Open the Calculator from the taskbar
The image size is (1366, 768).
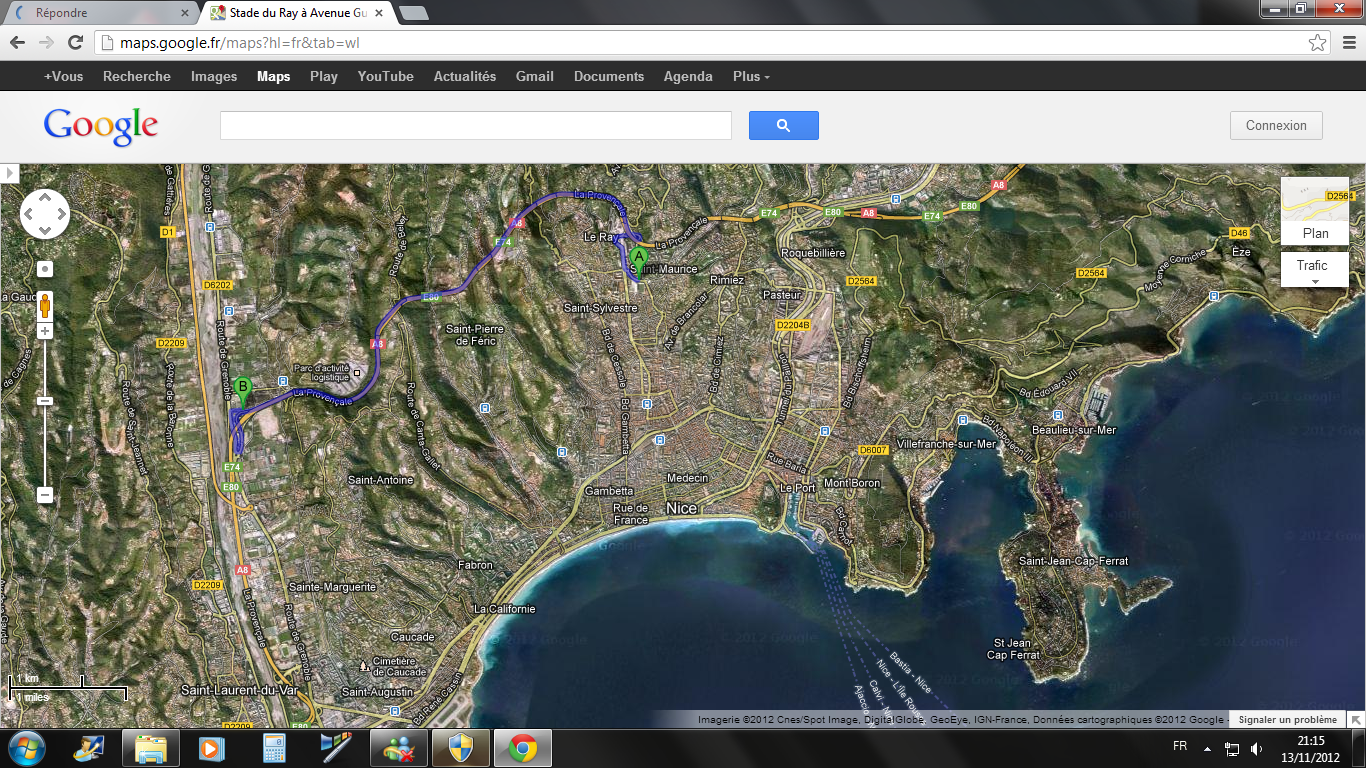pos(273,748)
